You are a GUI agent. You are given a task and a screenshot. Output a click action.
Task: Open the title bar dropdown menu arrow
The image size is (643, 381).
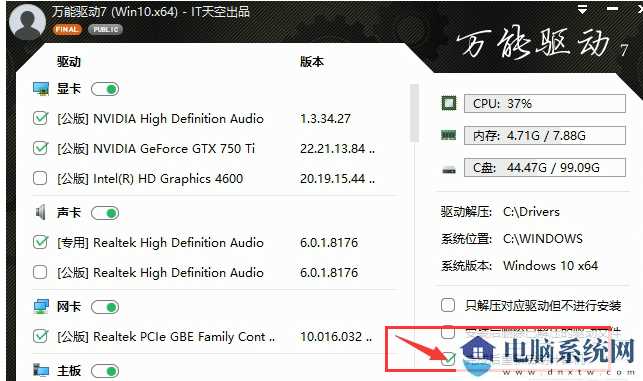[582, 9]
